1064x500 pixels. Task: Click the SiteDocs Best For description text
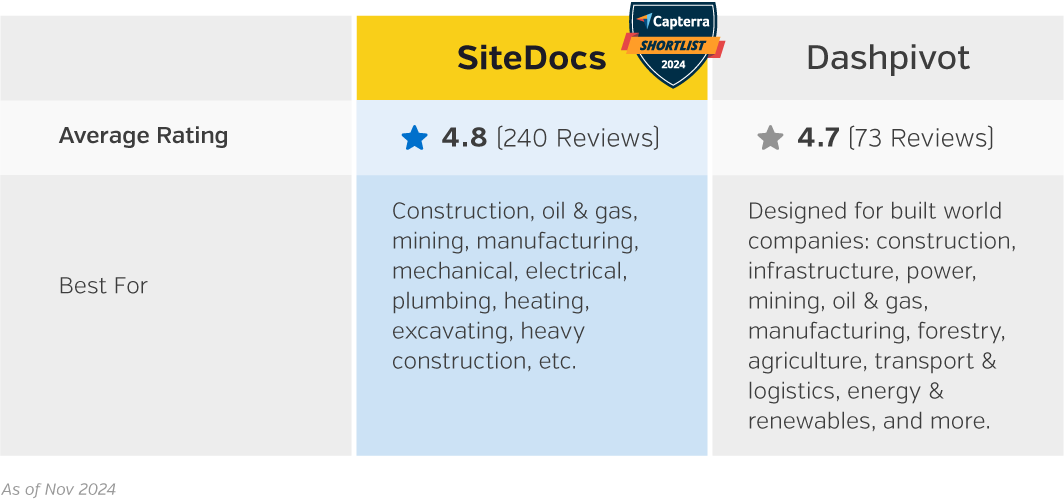click(514, 286)
